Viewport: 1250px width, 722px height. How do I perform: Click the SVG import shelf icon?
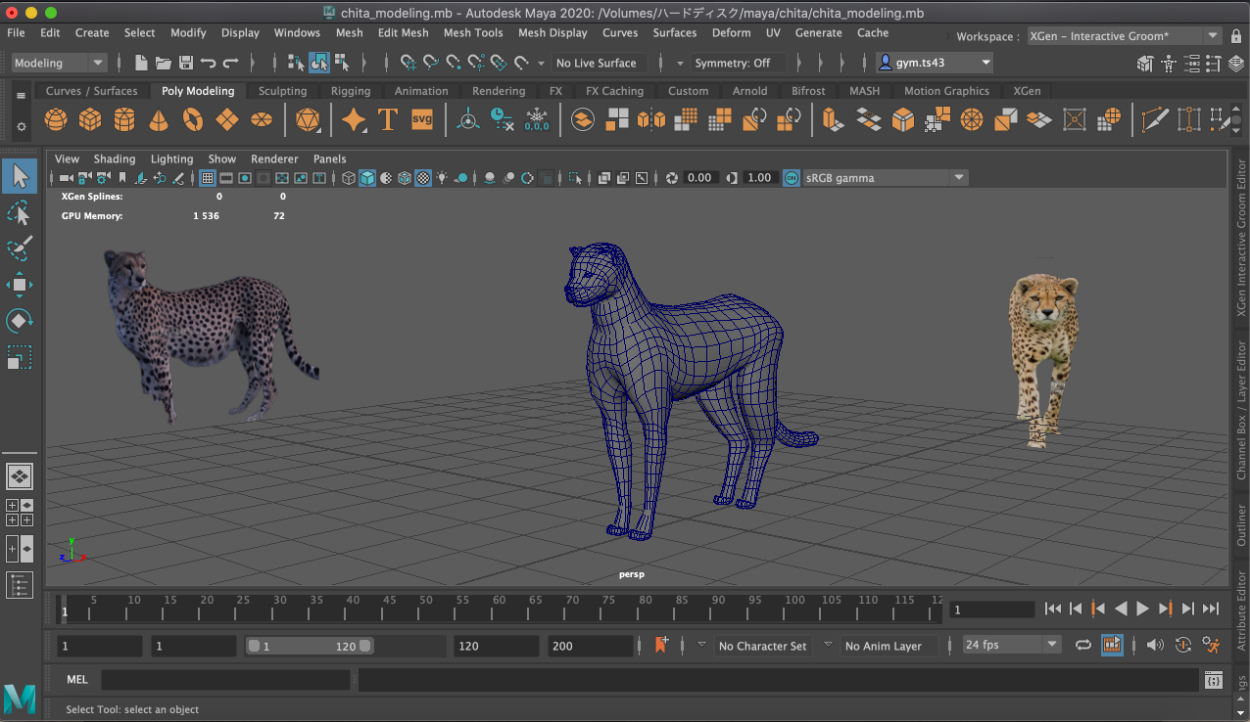(422, 121)
